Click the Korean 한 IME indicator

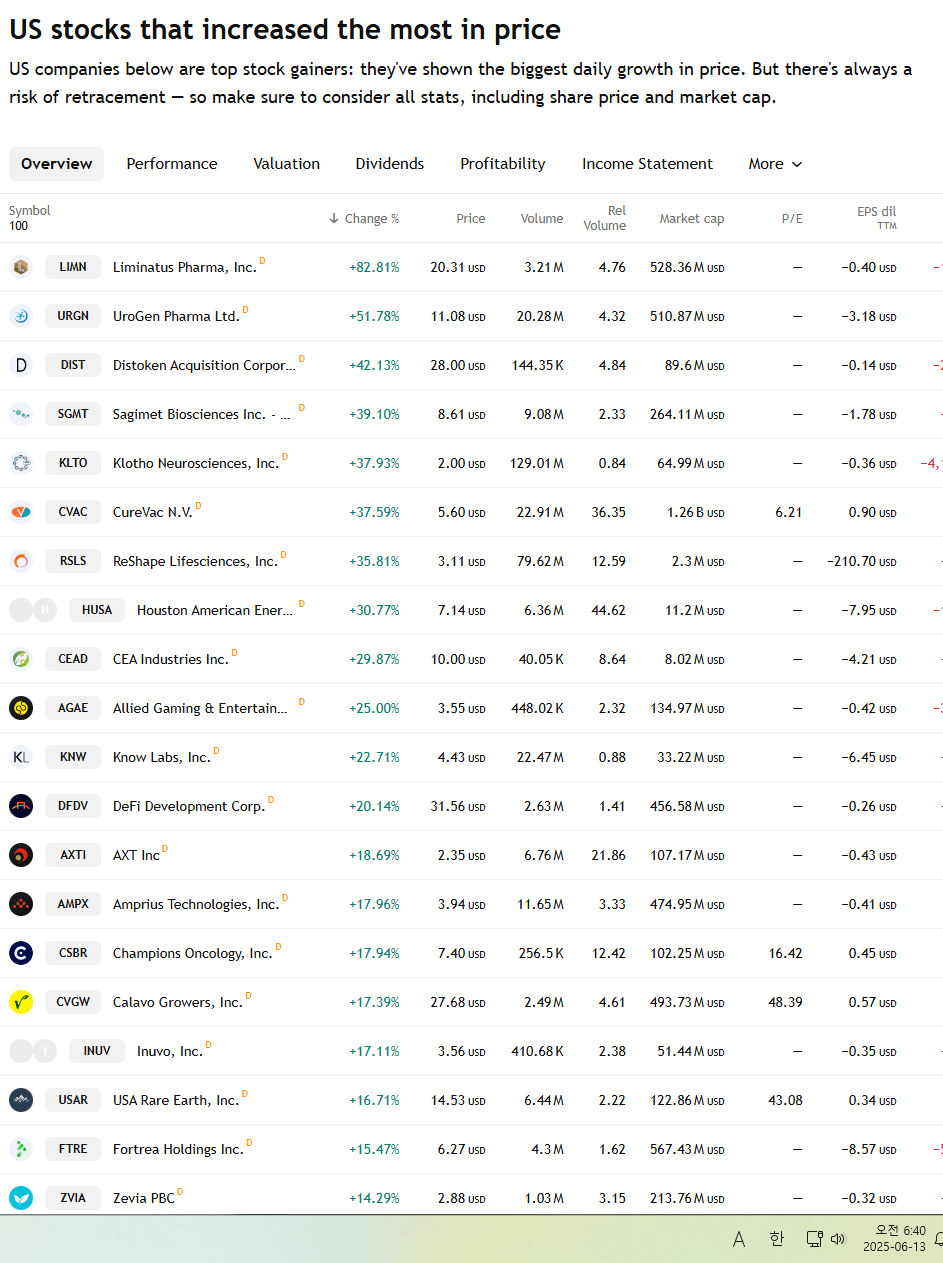pyautogui.click(x=777, y=1239)
